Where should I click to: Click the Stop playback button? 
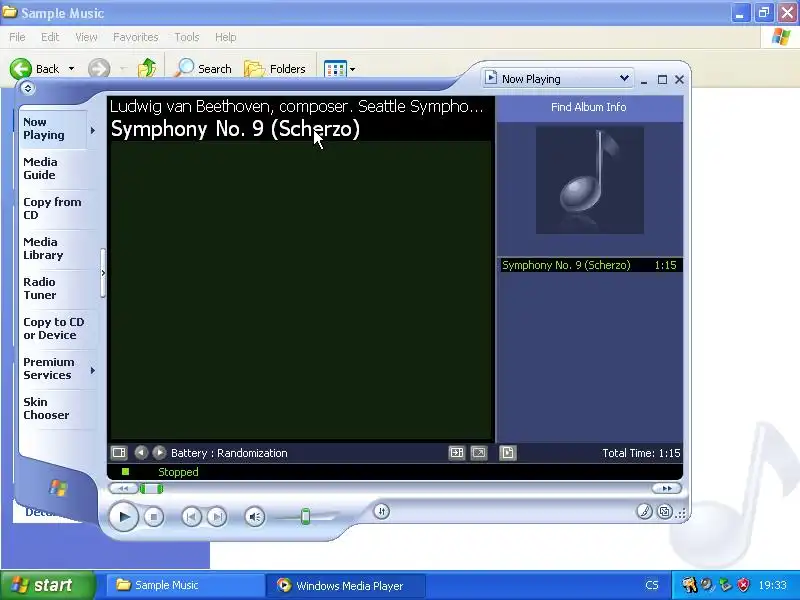click(x=154, y=517)
